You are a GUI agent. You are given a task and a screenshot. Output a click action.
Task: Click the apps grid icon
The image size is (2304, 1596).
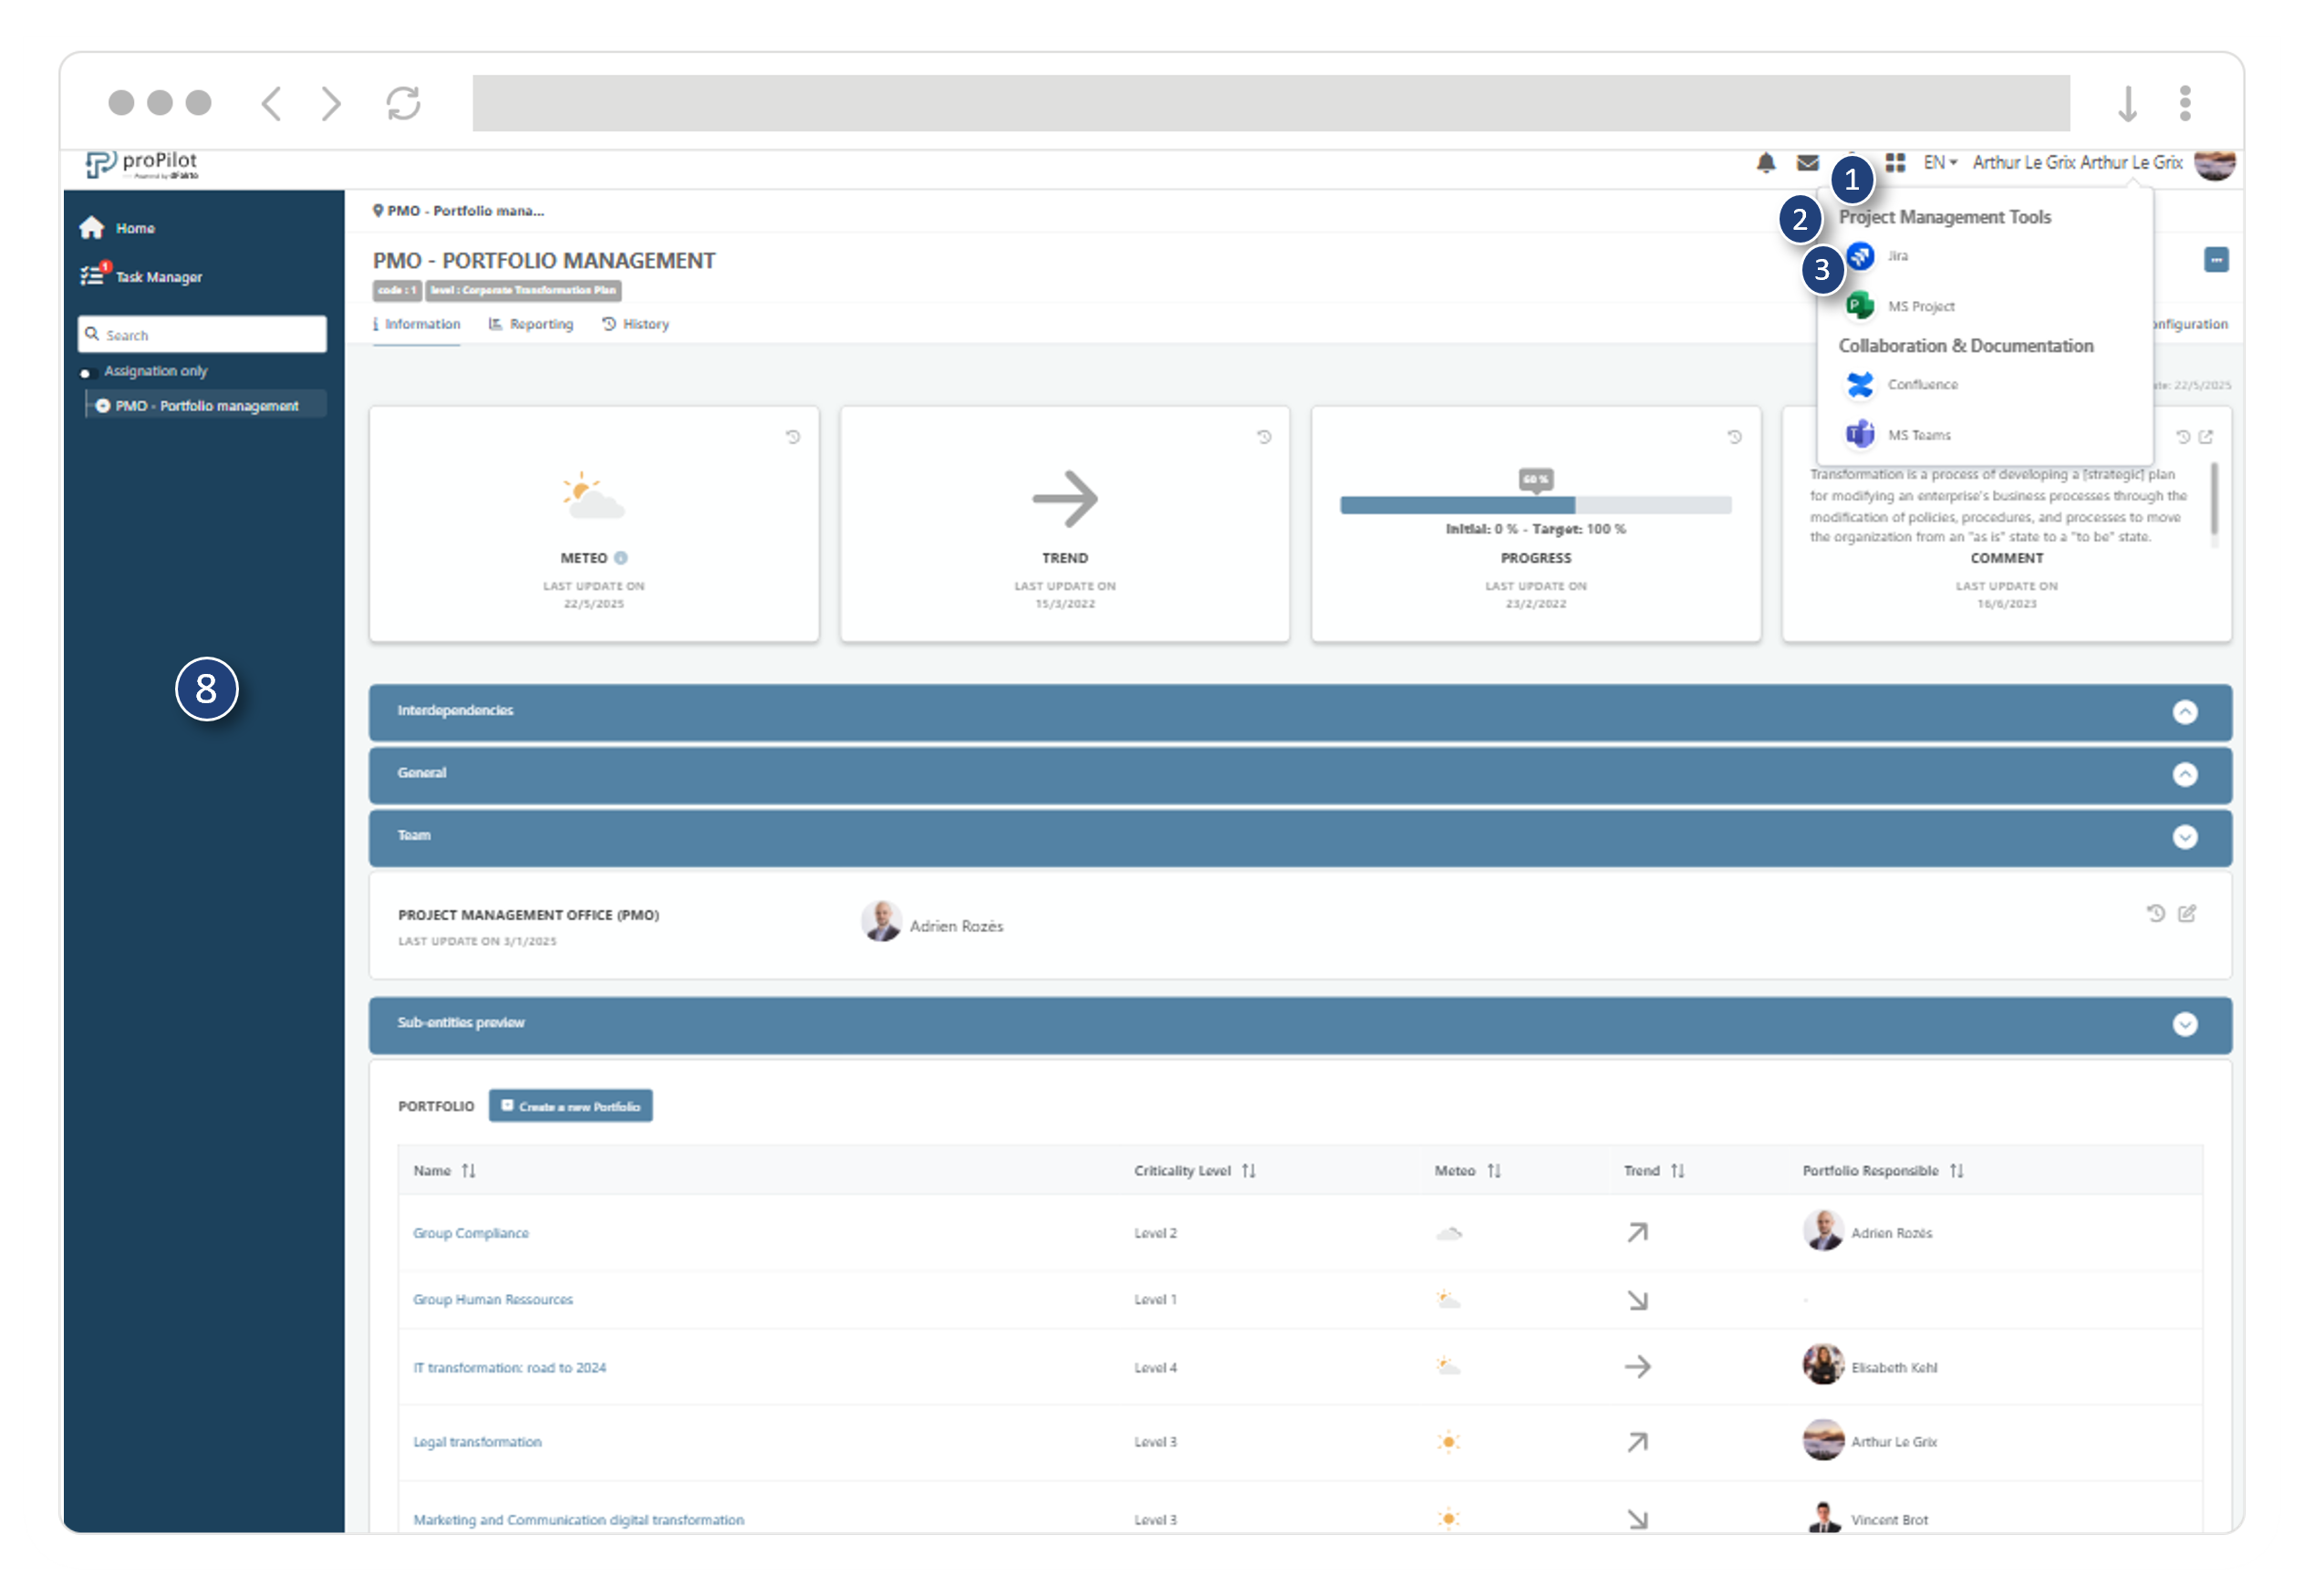tap(1895, 162)
